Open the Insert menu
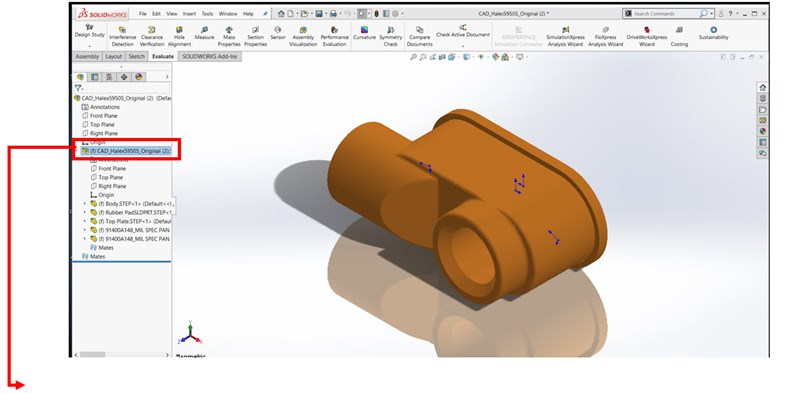The image size is (800, 394). pyautogui.click(x=189, y=14)
